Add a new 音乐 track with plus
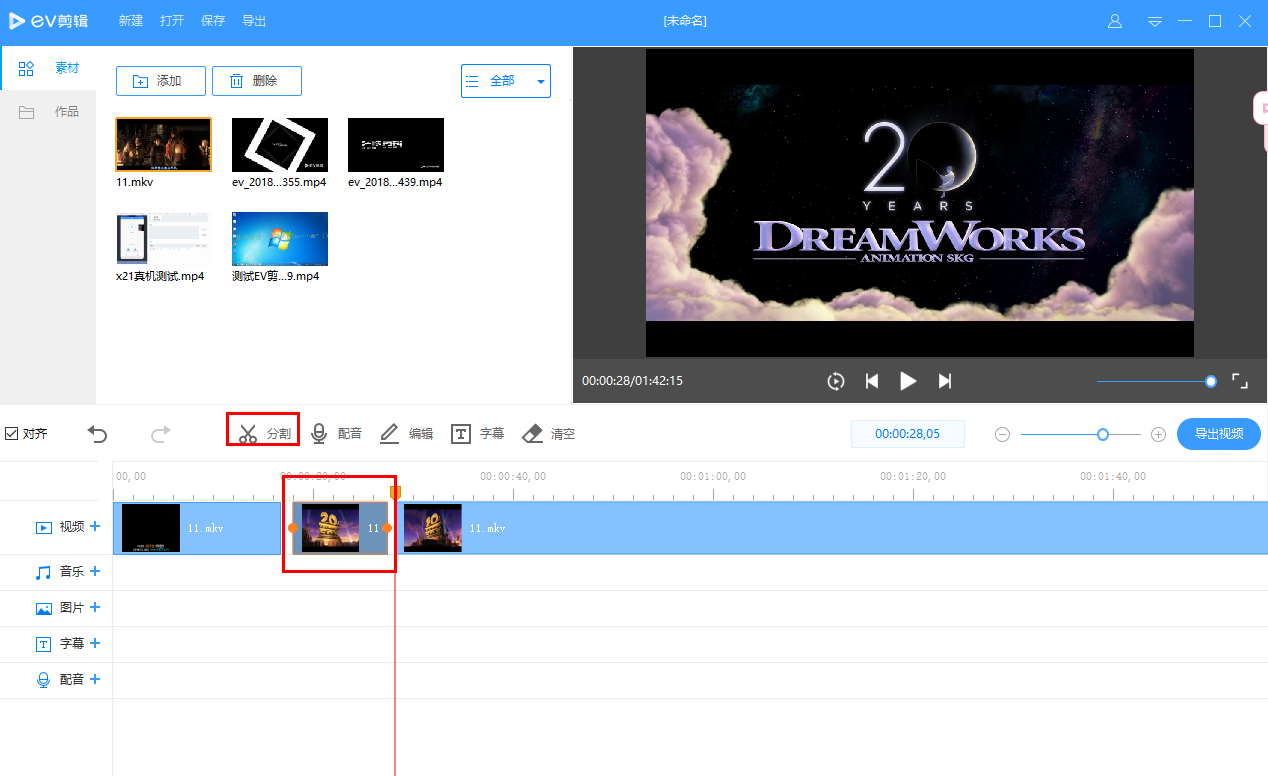Screen dimensions: 1268x776 coord(95,571)
